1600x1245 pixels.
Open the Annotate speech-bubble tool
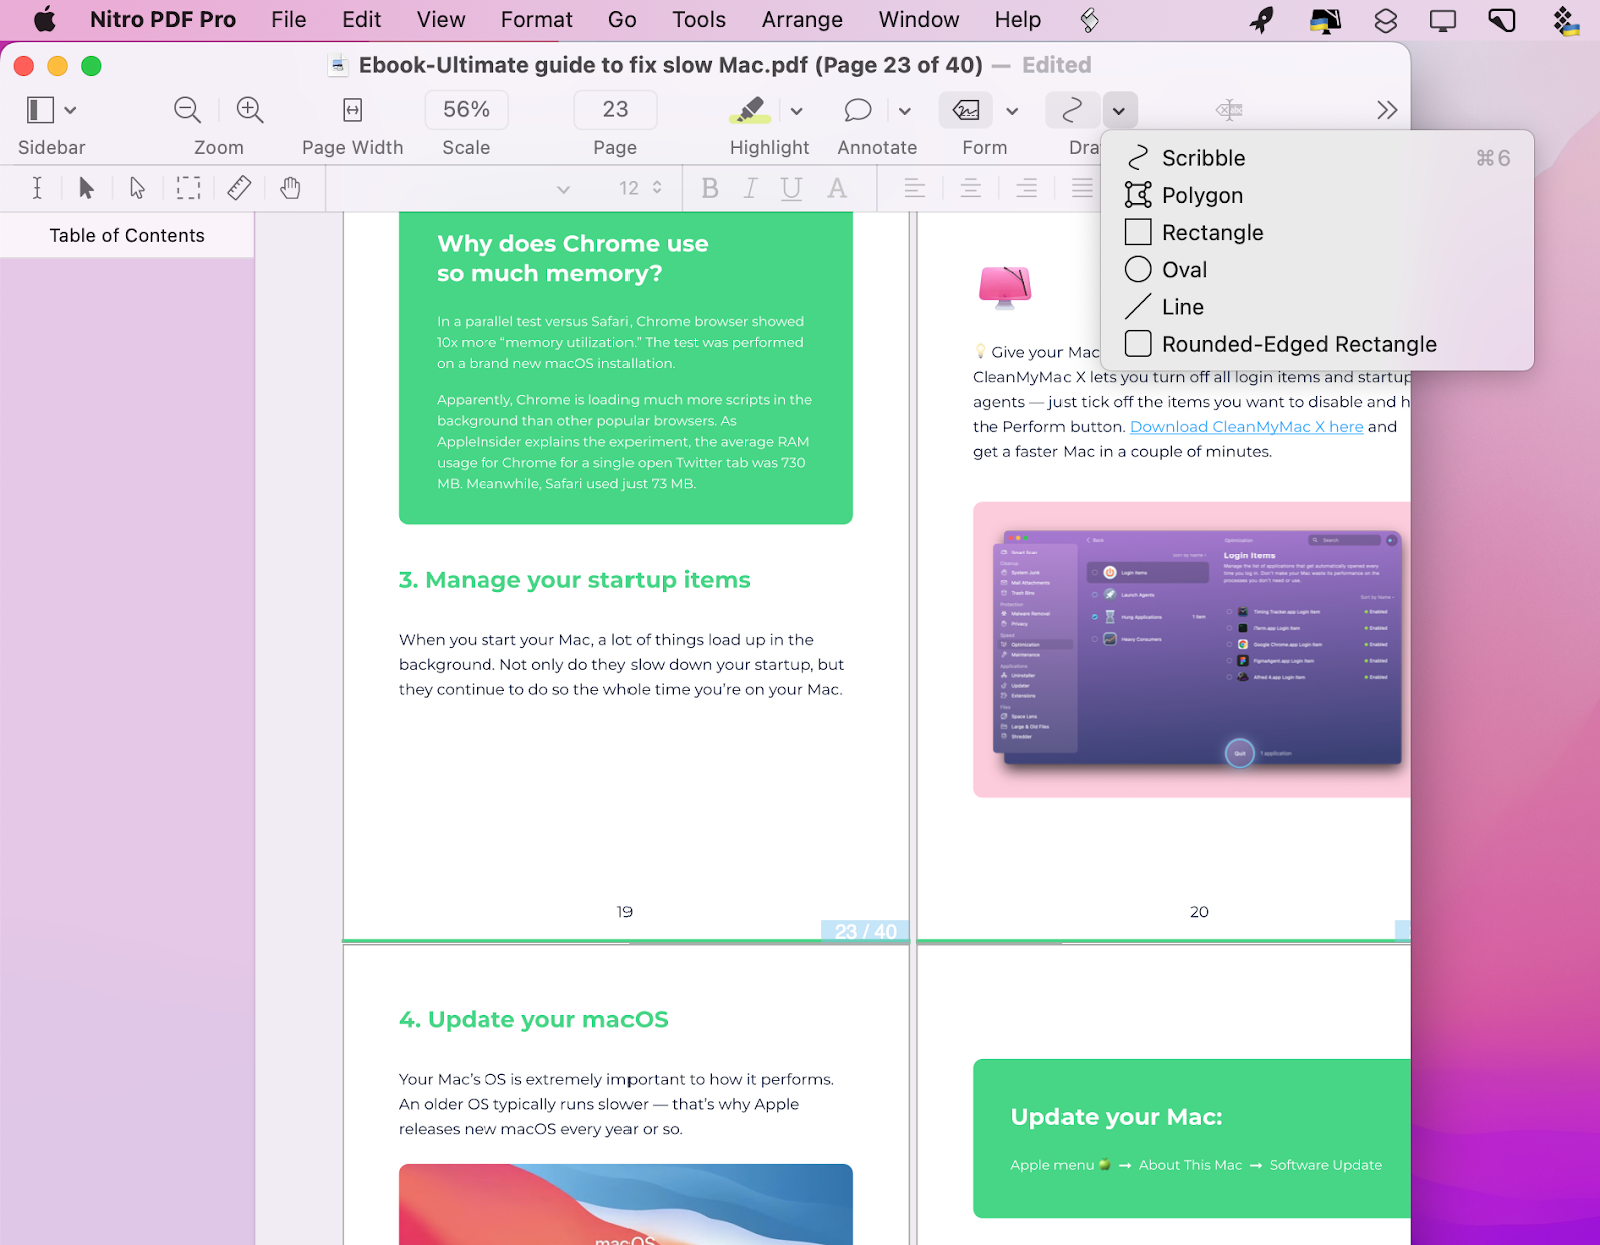pyautogui.click(x=857, y=110)
